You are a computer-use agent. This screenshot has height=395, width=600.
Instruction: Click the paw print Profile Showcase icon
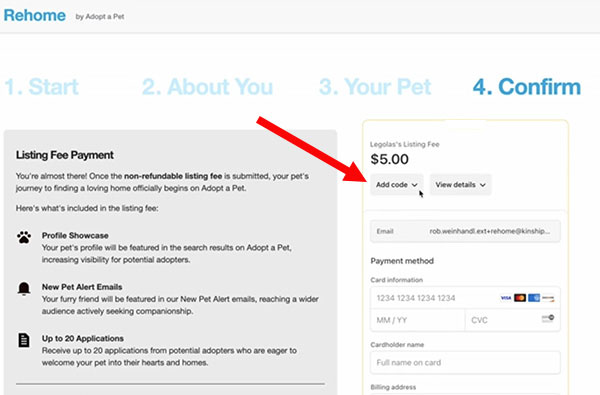[24, 237]
